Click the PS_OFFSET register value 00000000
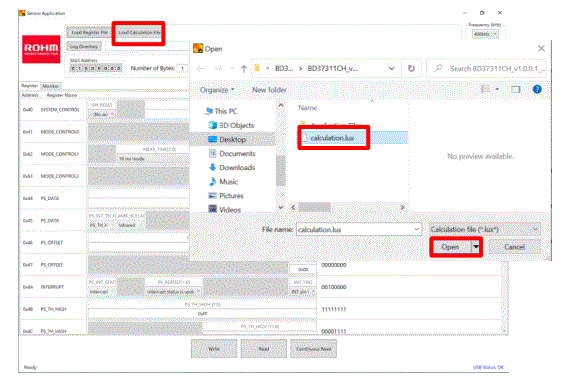575x385 pixels. point(334,265)
